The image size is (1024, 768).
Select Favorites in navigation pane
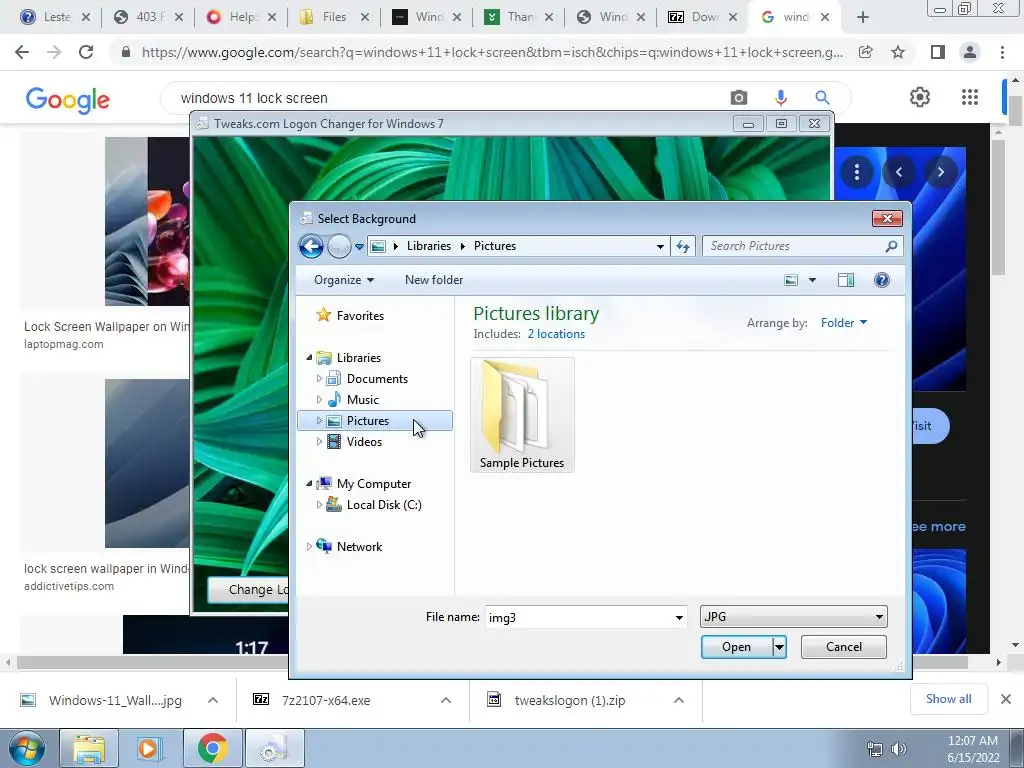pyautogui.click(x=360, y=316)
